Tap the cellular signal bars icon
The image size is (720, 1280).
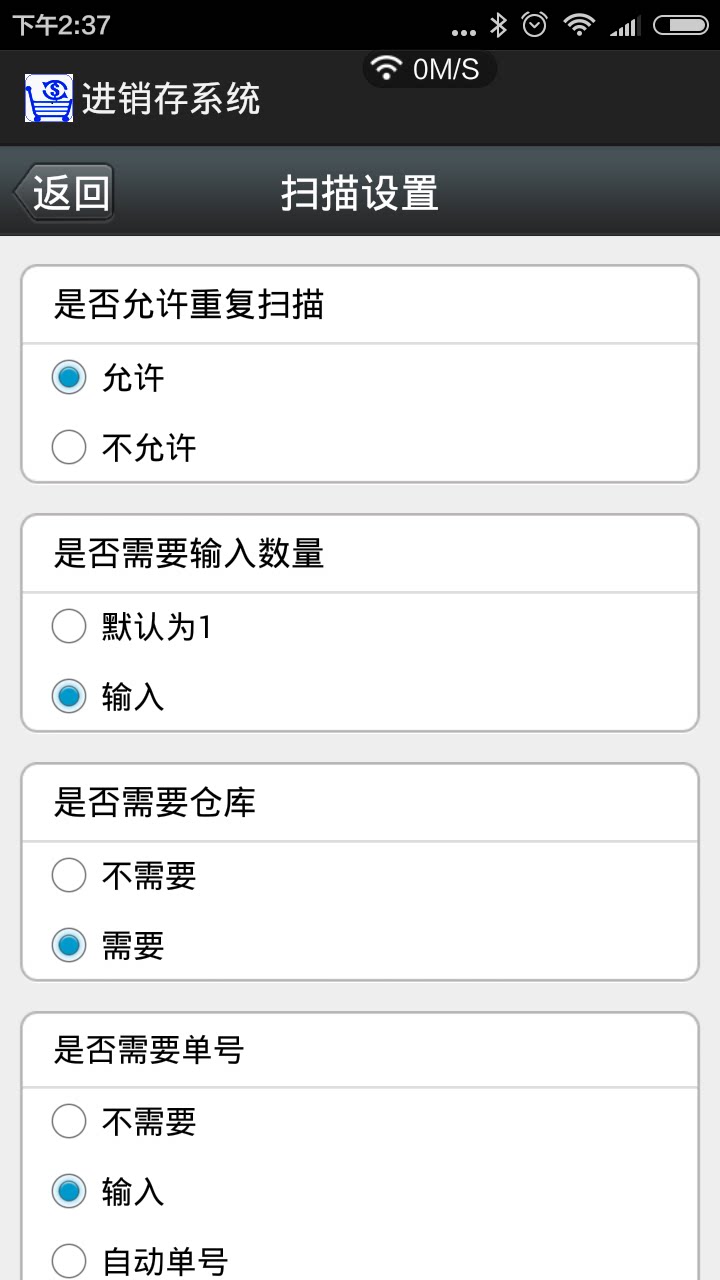coord(625,25)
